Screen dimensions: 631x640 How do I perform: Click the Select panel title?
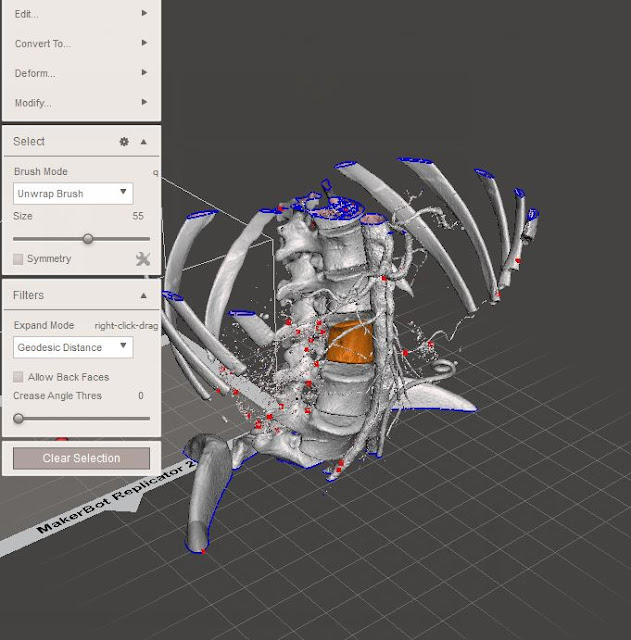(29, 141)
